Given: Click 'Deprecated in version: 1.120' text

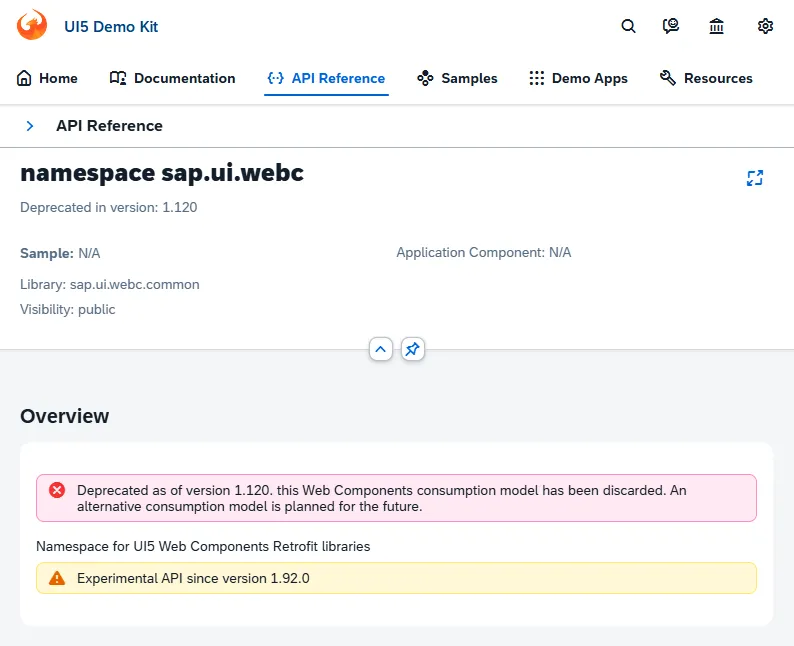Looking at the screenshot, I should click(109, 208).
